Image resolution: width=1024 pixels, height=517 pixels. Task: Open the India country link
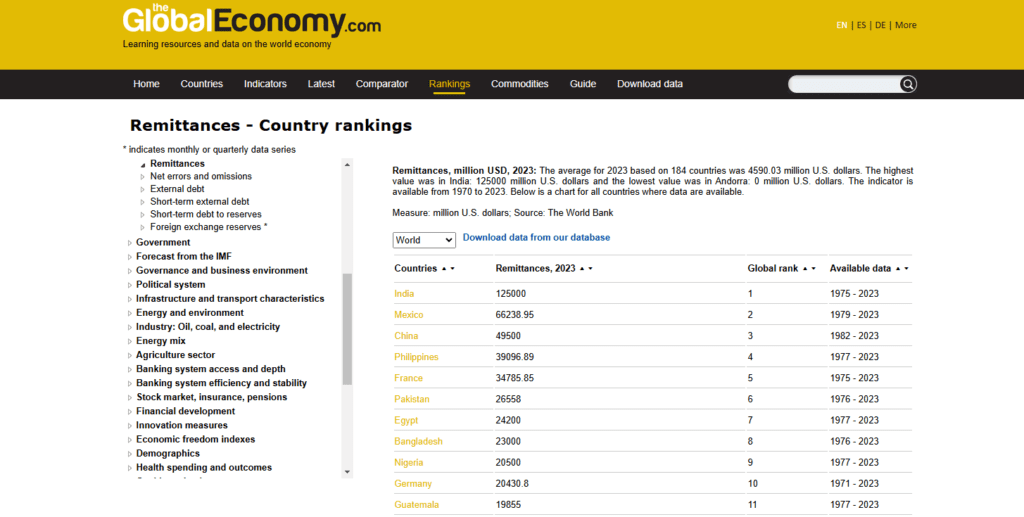tap(404, 294)
